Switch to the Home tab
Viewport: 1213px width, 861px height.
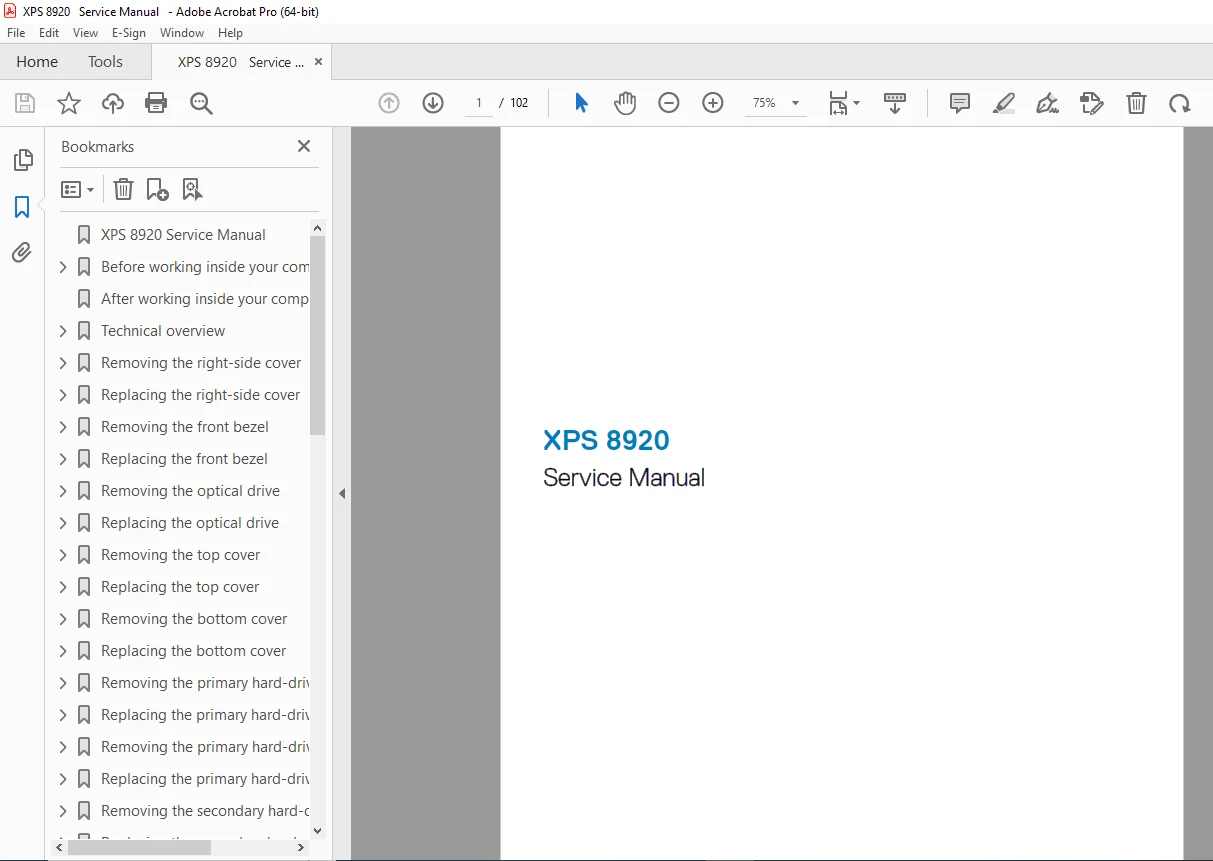pyautogui.click(x=37, y=62)
